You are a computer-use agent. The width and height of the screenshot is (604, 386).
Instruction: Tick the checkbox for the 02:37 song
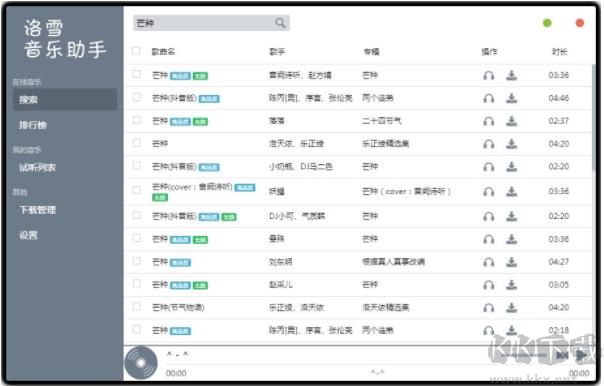(137, 120)
